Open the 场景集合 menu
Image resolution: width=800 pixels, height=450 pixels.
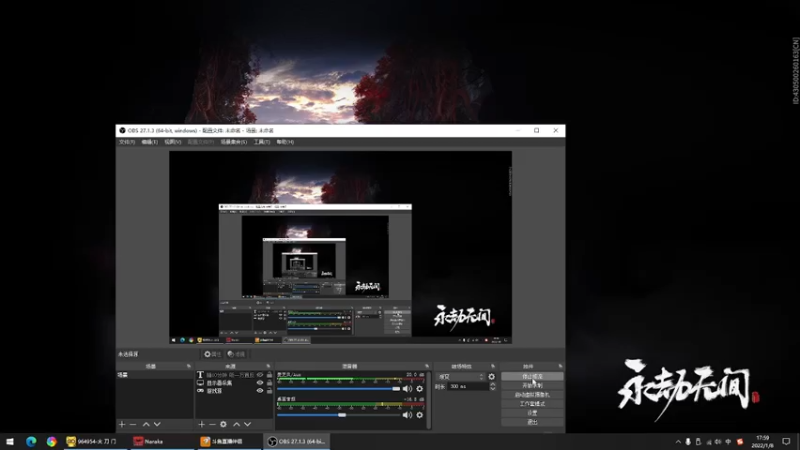(234, 142)
